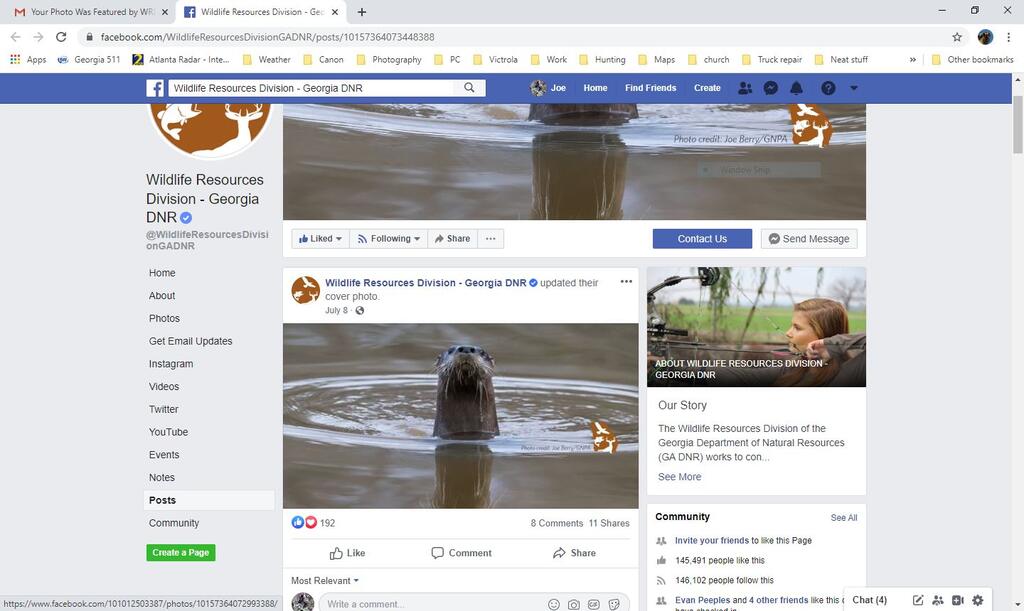Open the Apps bookmark shortcut
Image resolution: width=1024 pixels, height=611 pixels.
click(28, 59)
